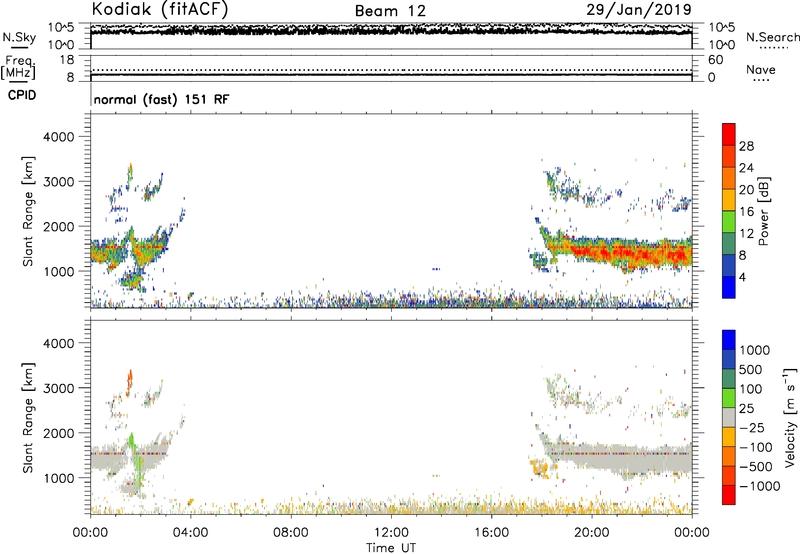
Task: Click the '500' label on Velocity colorbar
Action: (x=751, y=369)
